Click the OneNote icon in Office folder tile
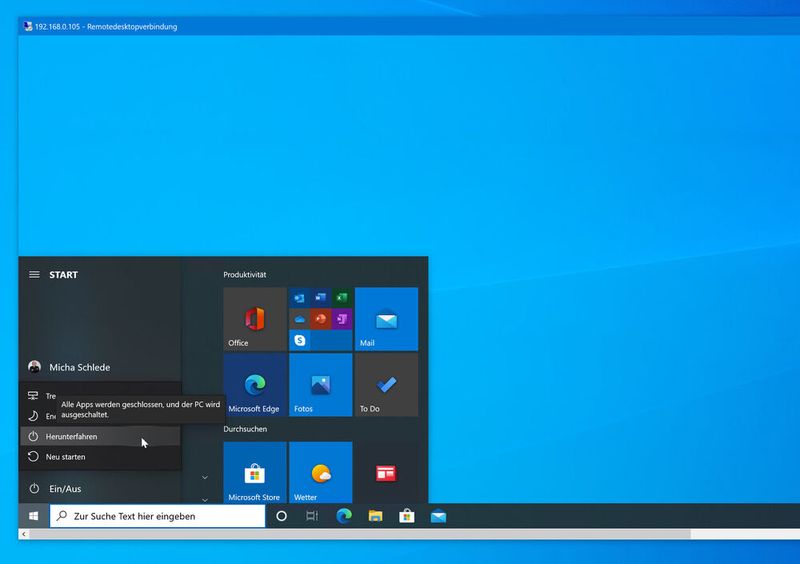The height and width of the screenshot is (564, 800). click(342, 319)
